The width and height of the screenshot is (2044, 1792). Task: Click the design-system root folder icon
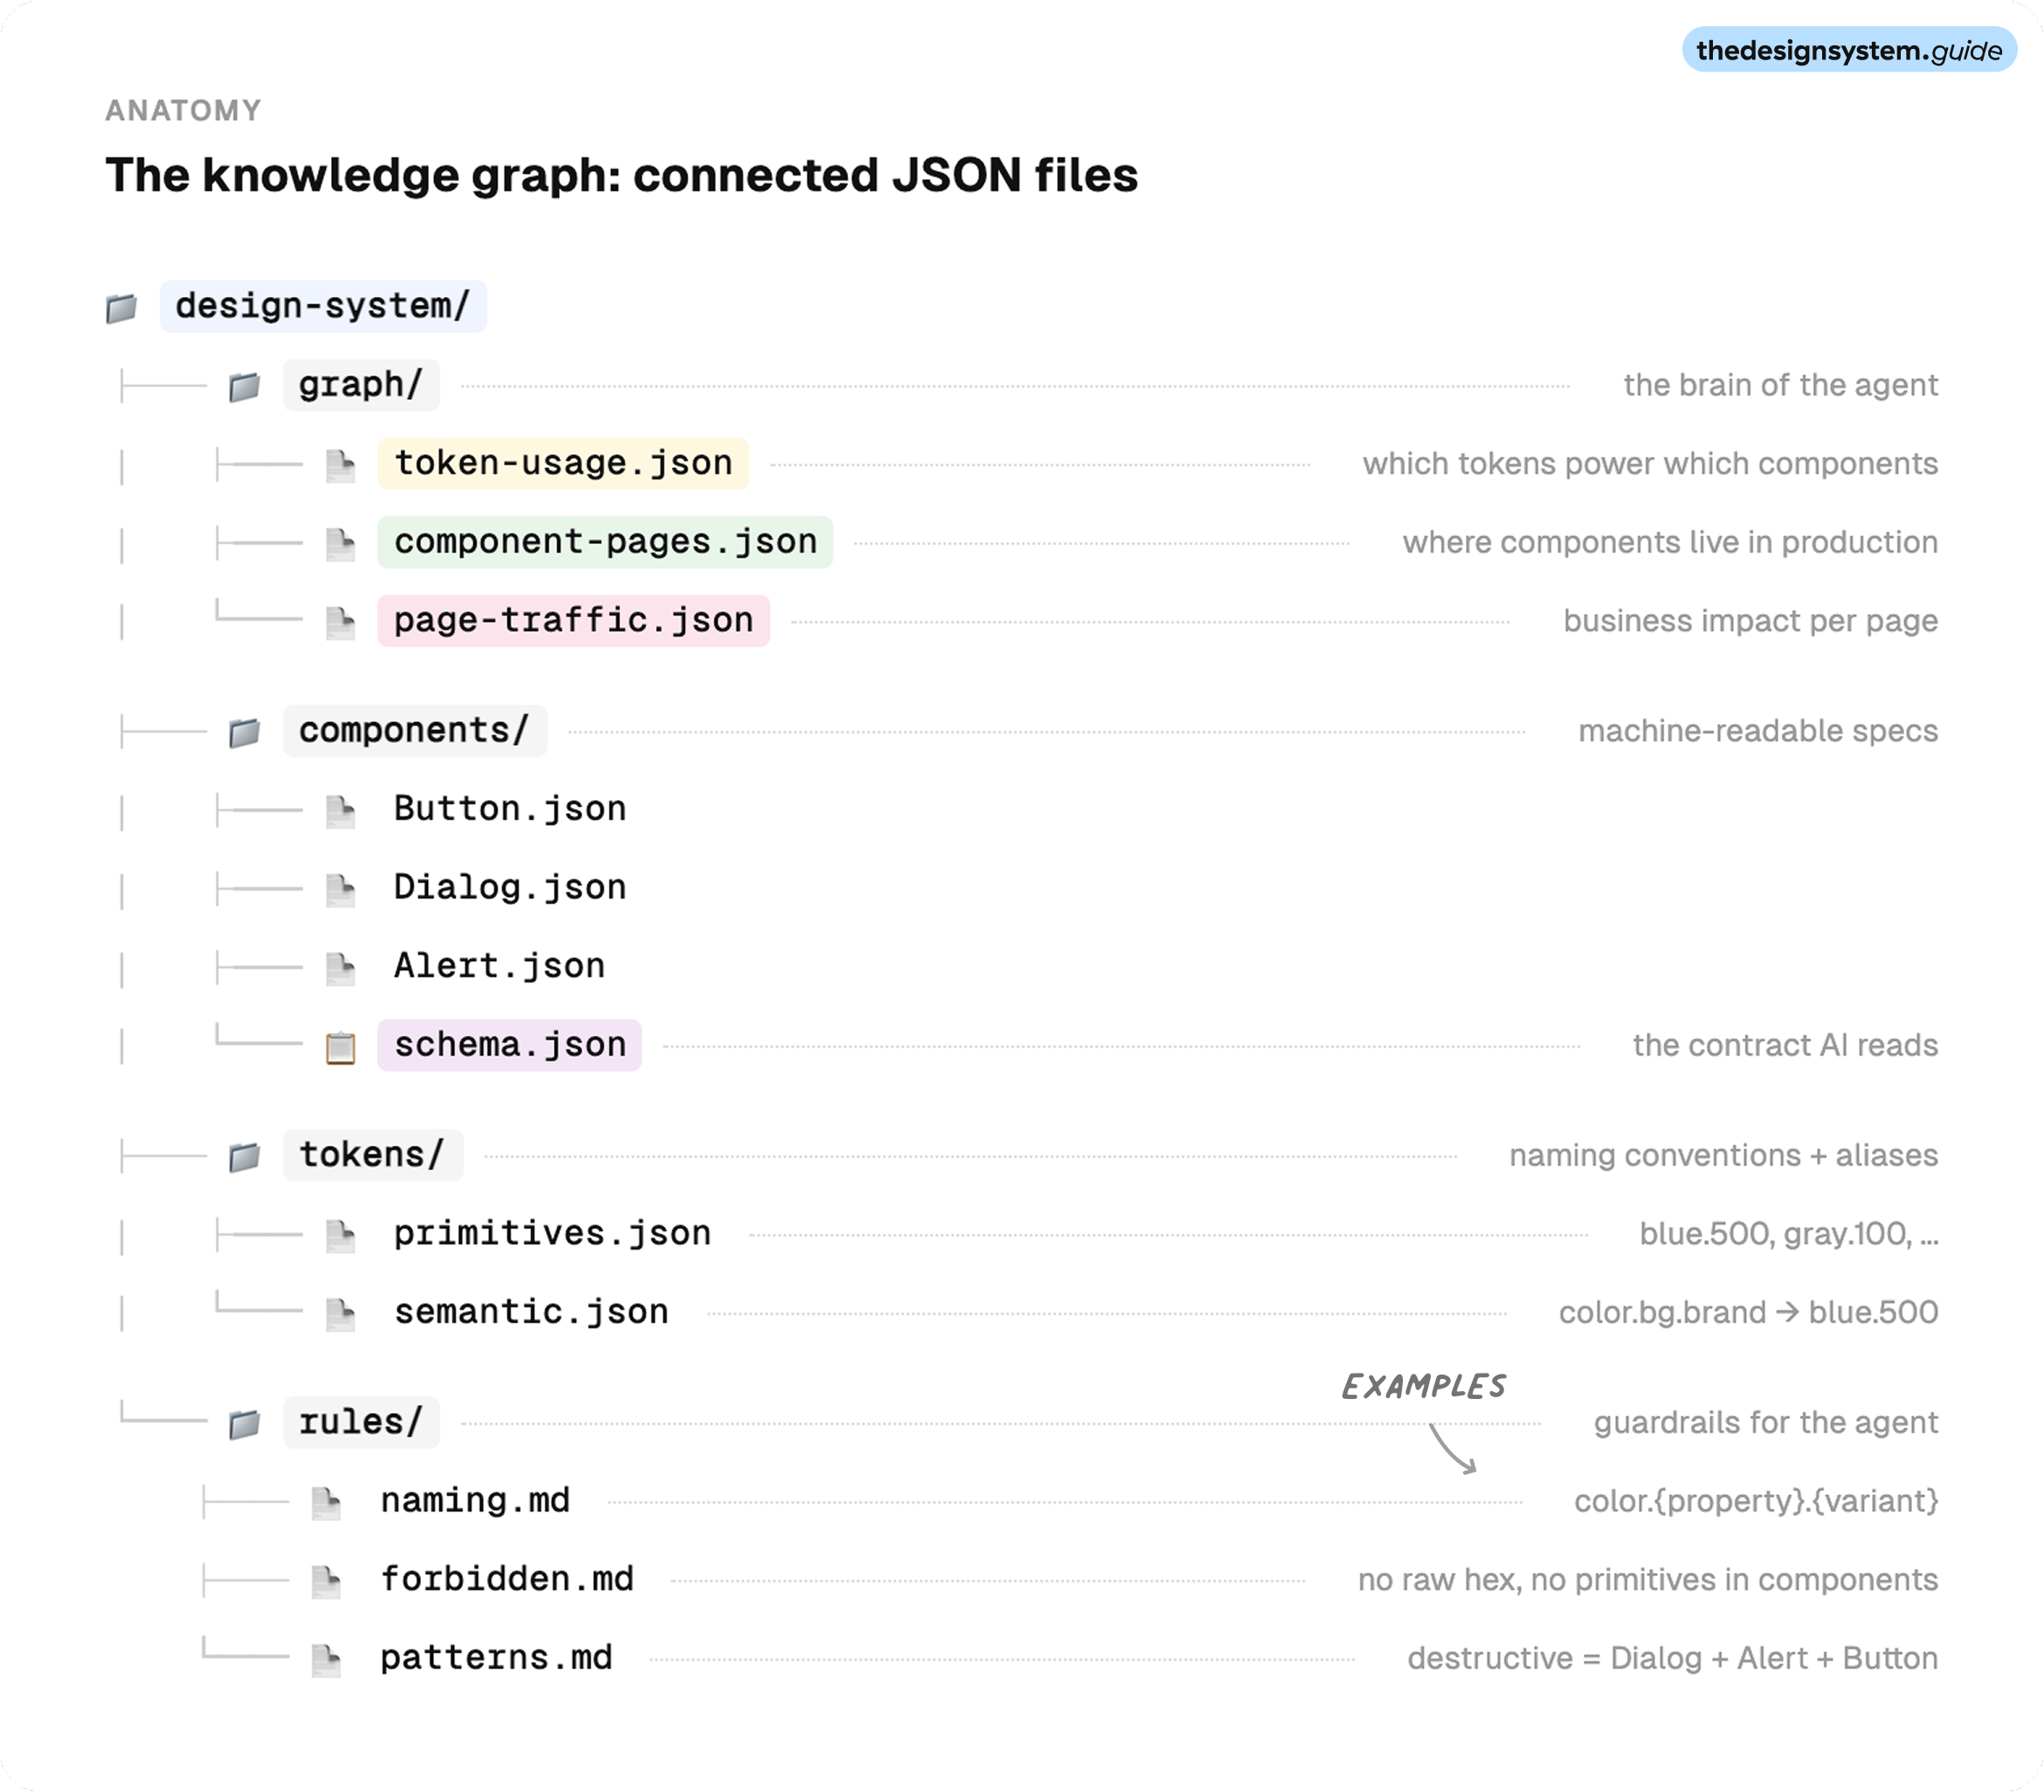(121, 308)
